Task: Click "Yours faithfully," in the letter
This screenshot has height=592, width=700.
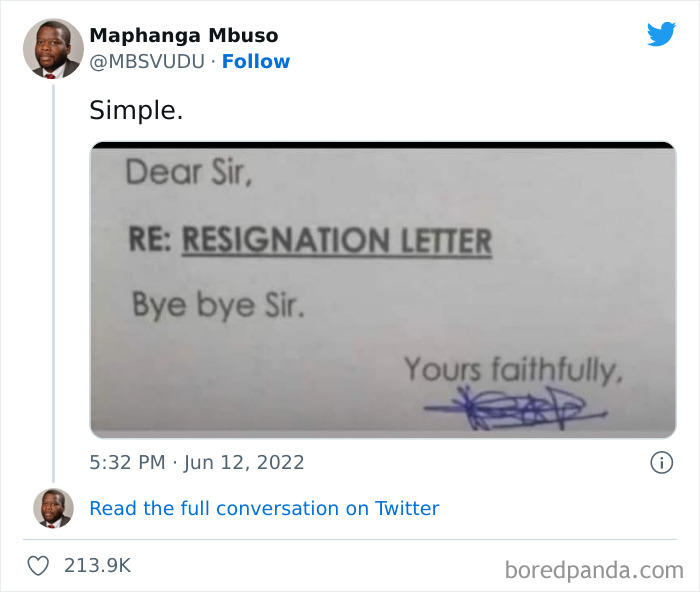Action: [x=514, y=369]
